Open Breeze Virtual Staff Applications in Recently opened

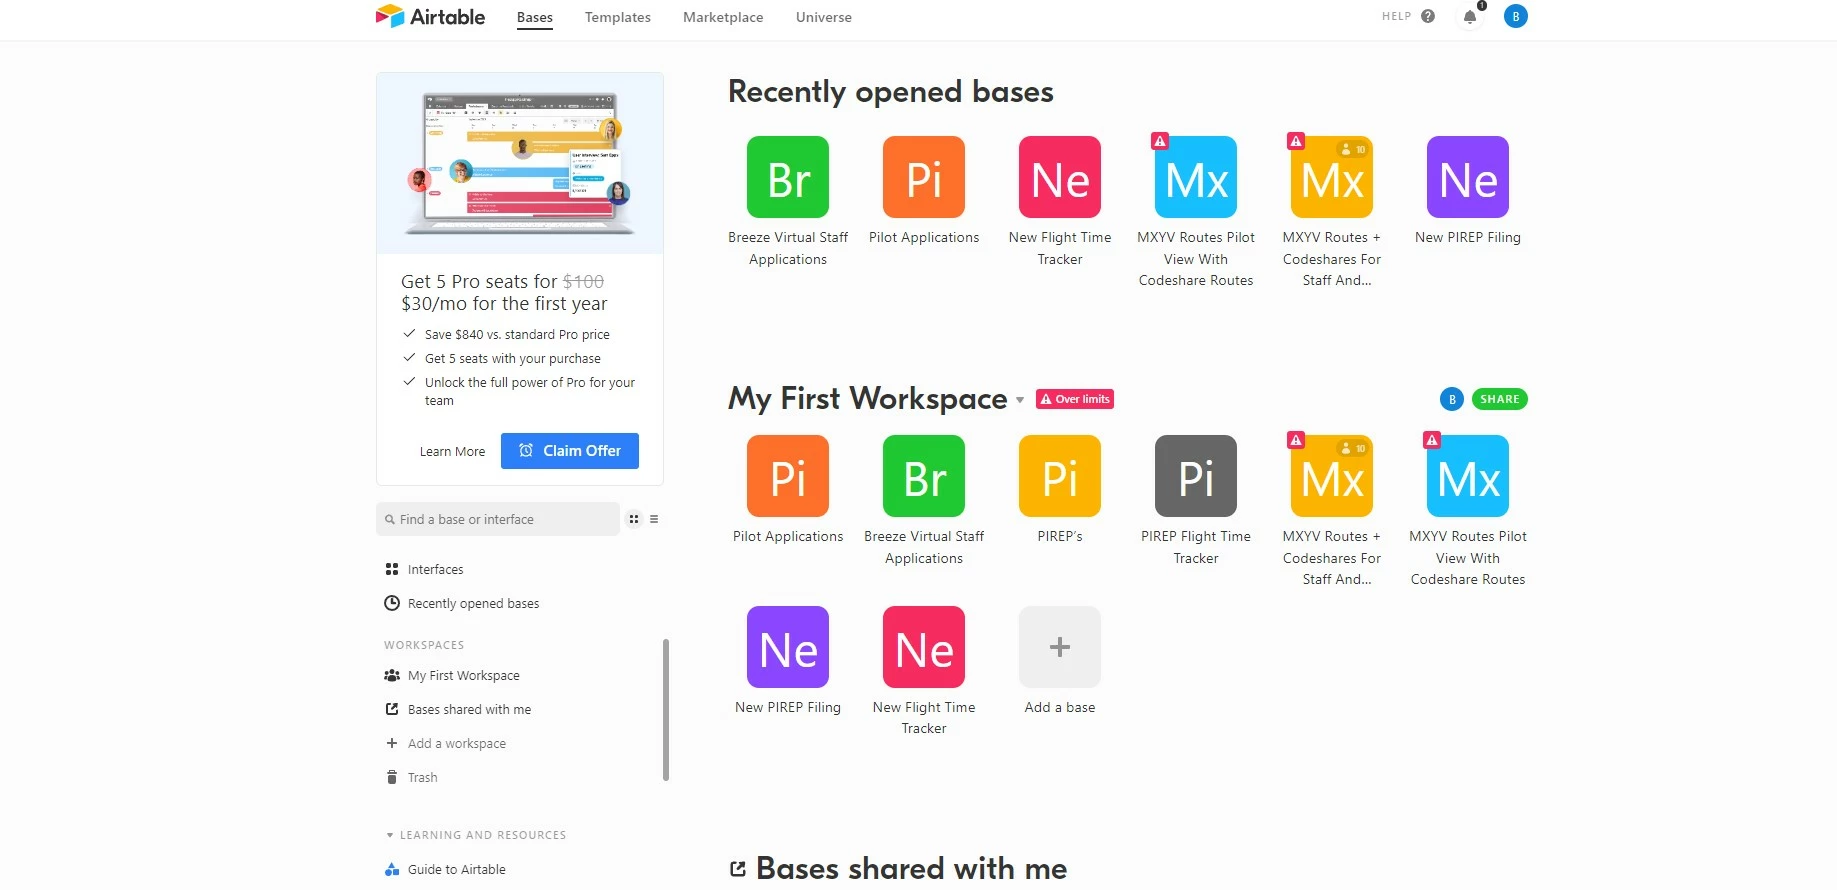(788, 177)
